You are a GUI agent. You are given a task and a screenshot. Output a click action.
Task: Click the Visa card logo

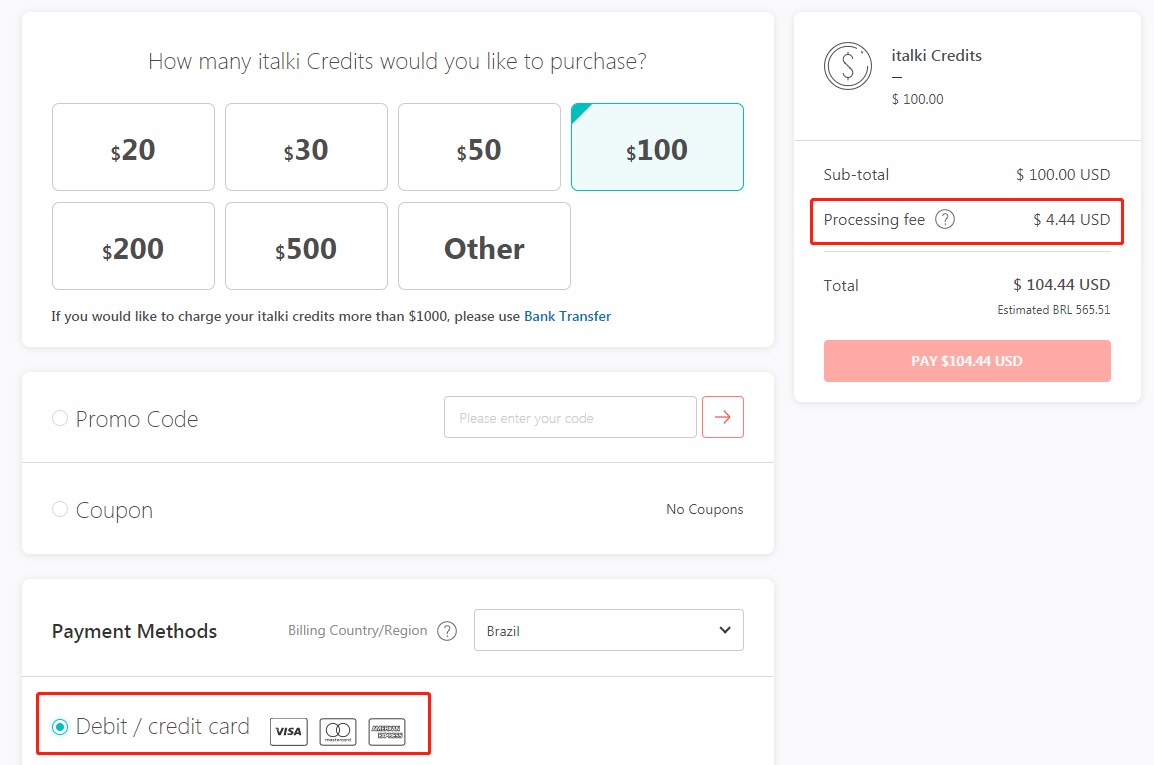[288, 731]
